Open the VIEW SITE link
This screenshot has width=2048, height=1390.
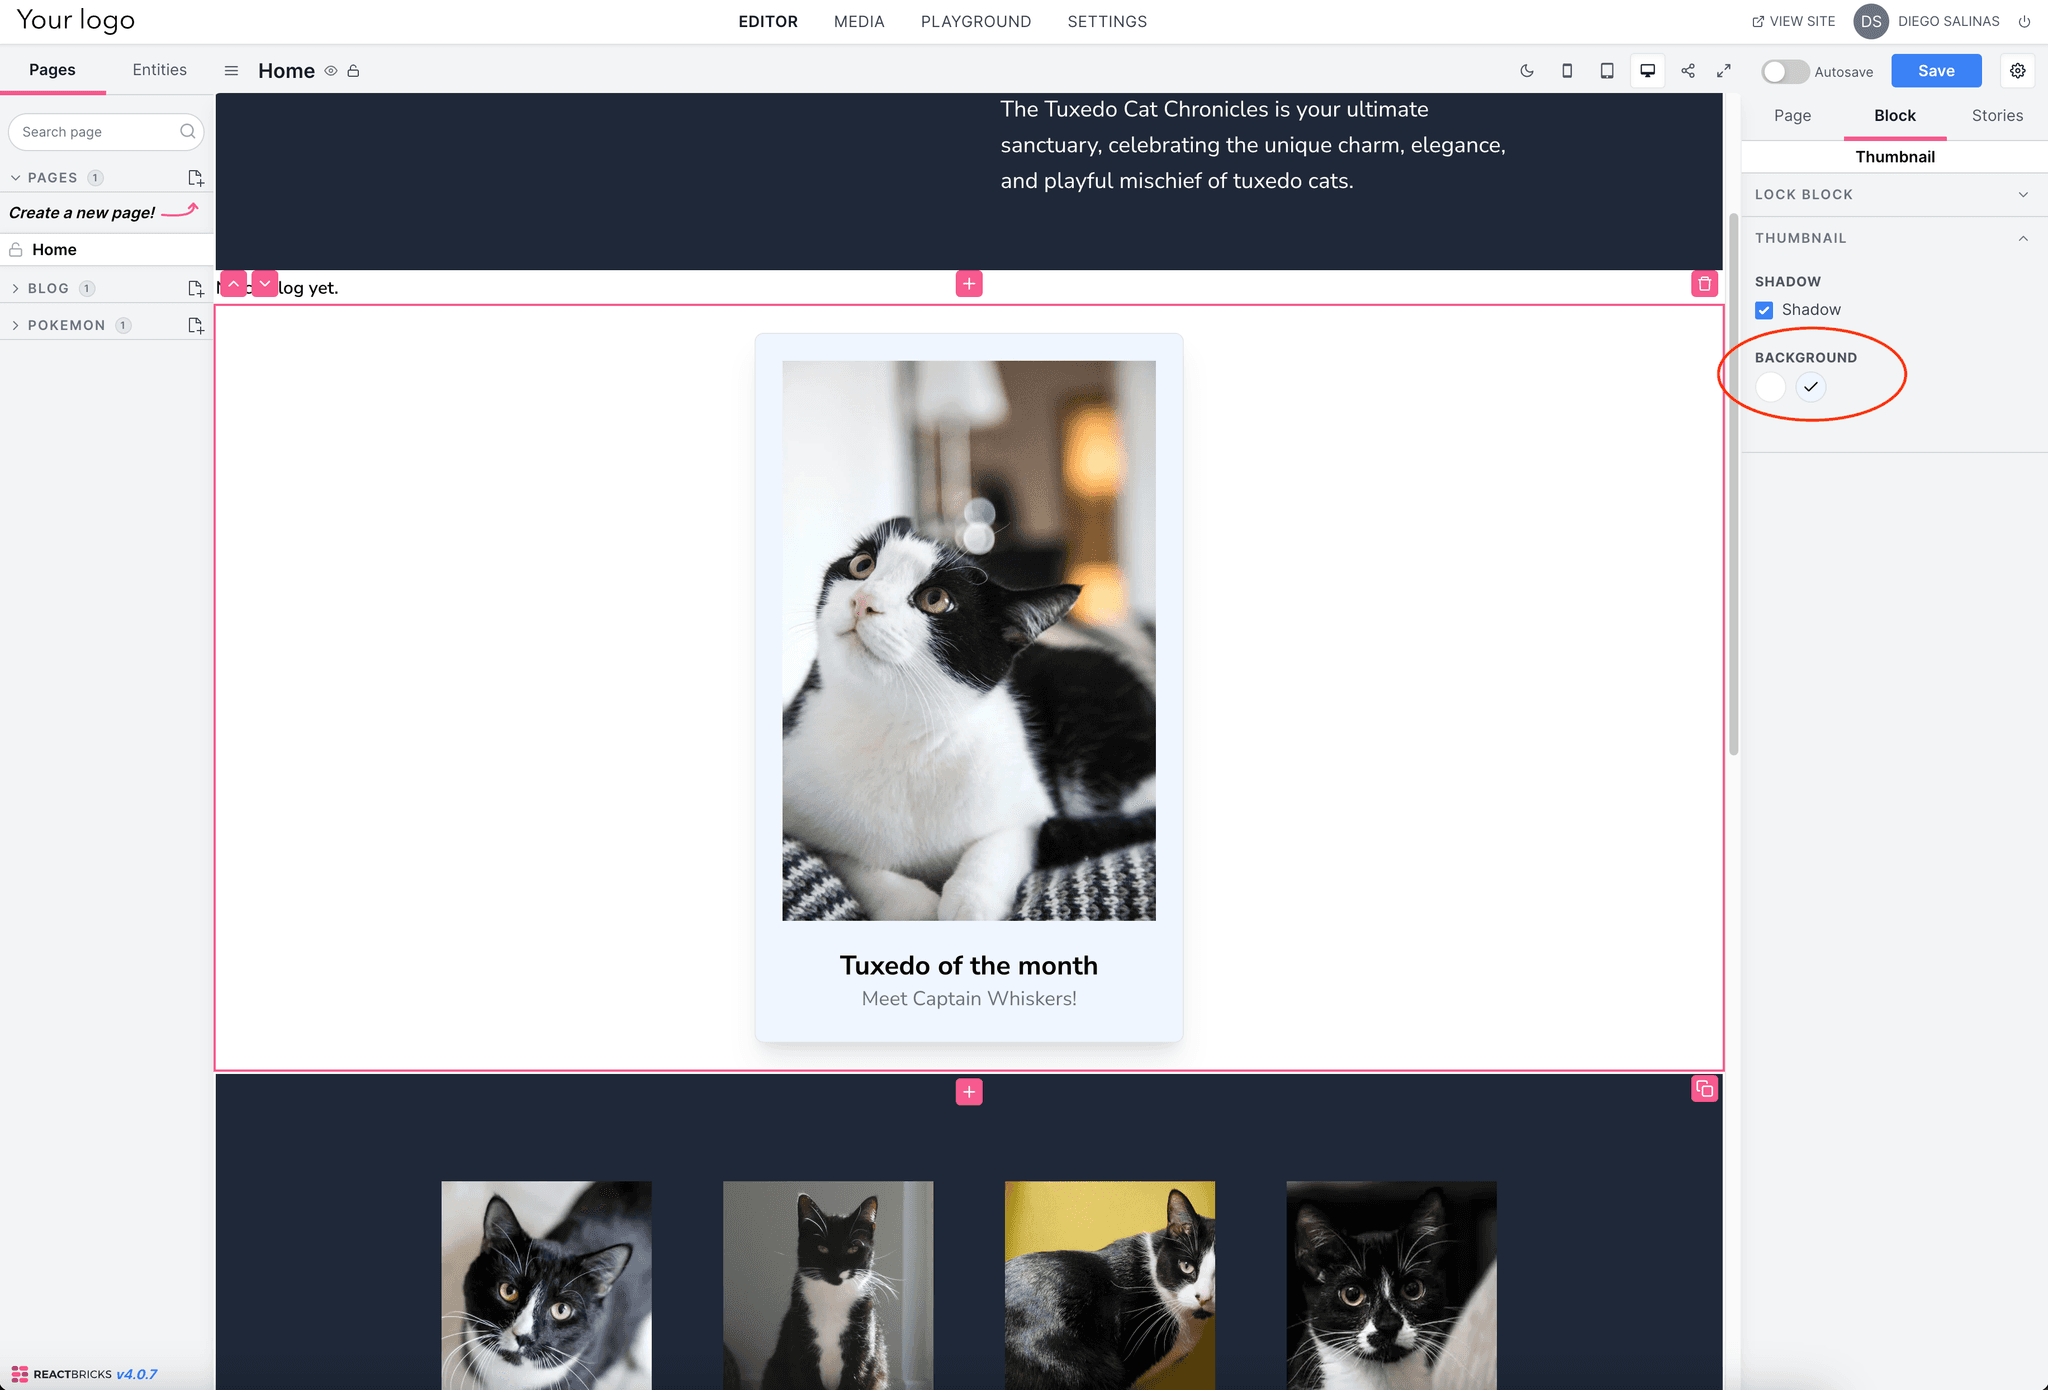click(x=1793, y=21)
